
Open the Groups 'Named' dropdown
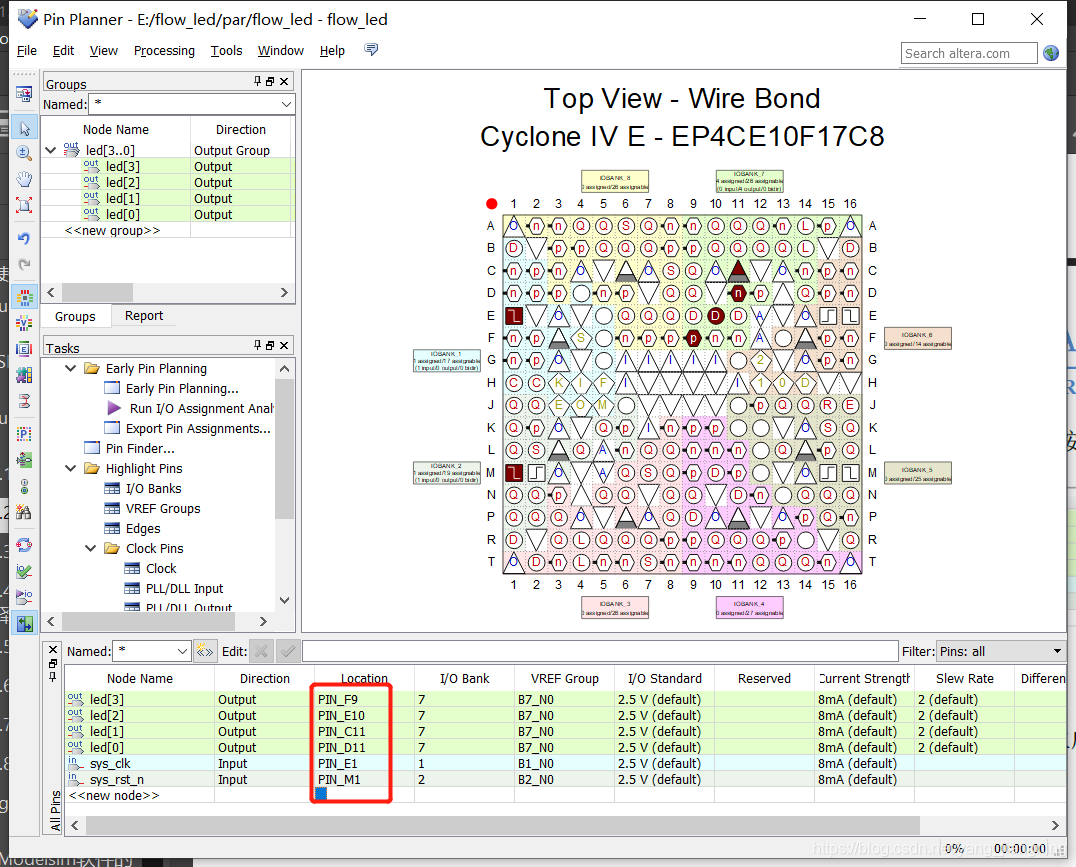(x=286, y=104)
